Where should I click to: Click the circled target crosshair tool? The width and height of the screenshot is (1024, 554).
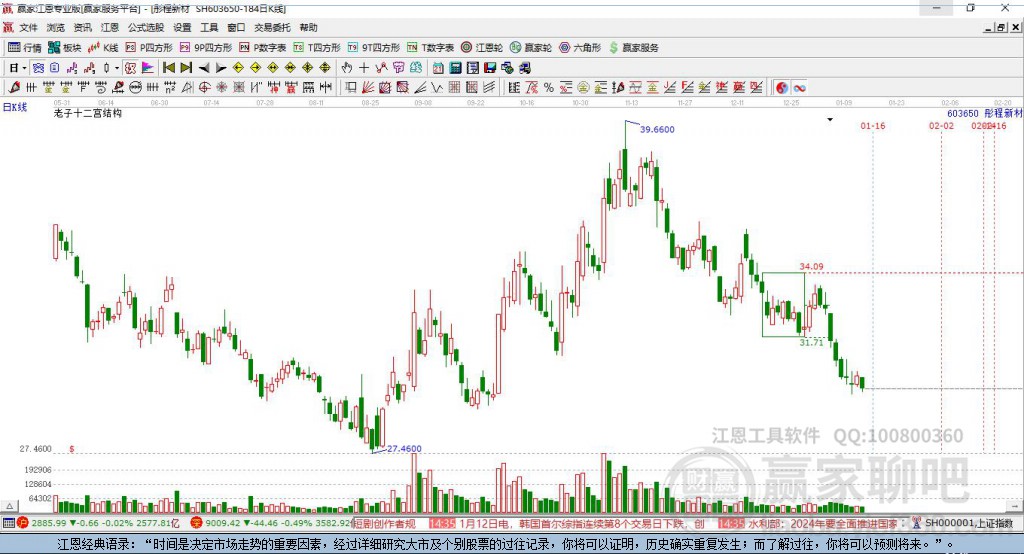pyautogui.click(x=204, y=88)
